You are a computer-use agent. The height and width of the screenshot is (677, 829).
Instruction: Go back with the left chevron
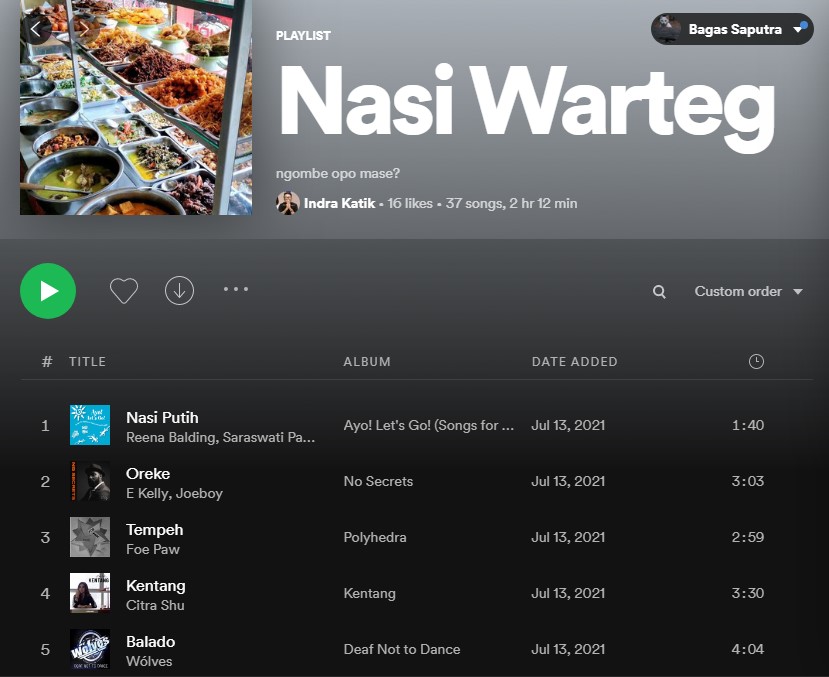(x=36, y=29)
